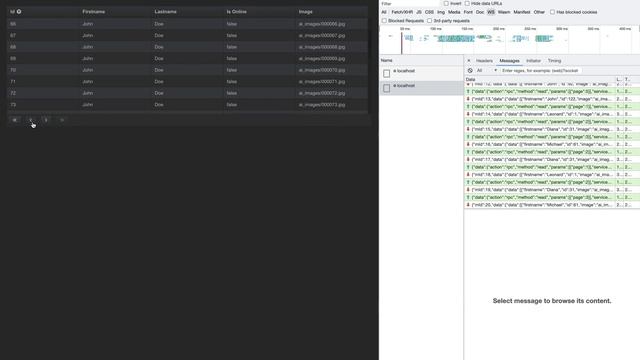Filter requests by Doc type
Viewport: 640px width, 360px height.
click(480, 12)
